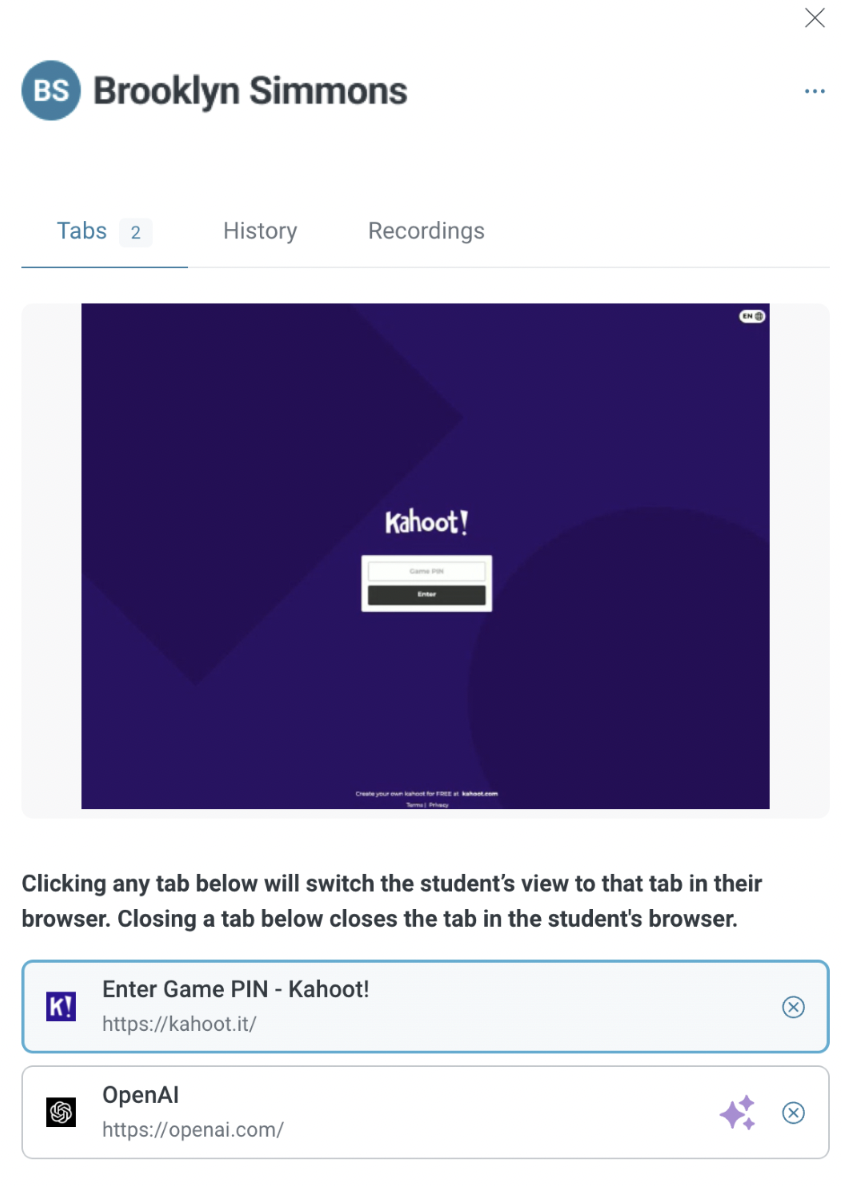Click the Game PIN field in preview

click(427, 571)
